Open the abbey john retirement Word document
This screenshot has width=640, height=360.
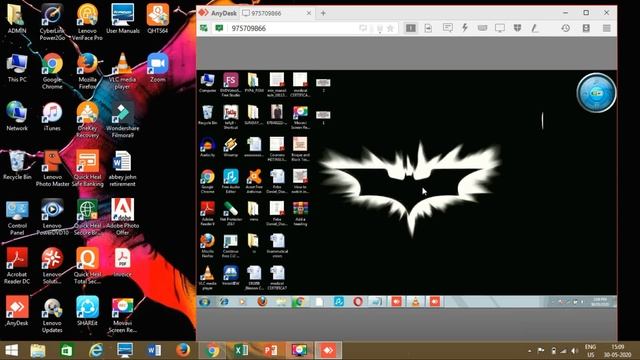[x=122, y=169]
